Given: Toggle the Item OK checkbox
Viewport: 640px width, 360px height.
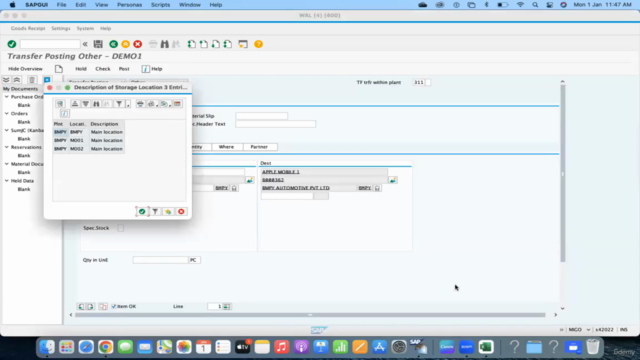Looking at the screenshot, I should click(114, 306).
